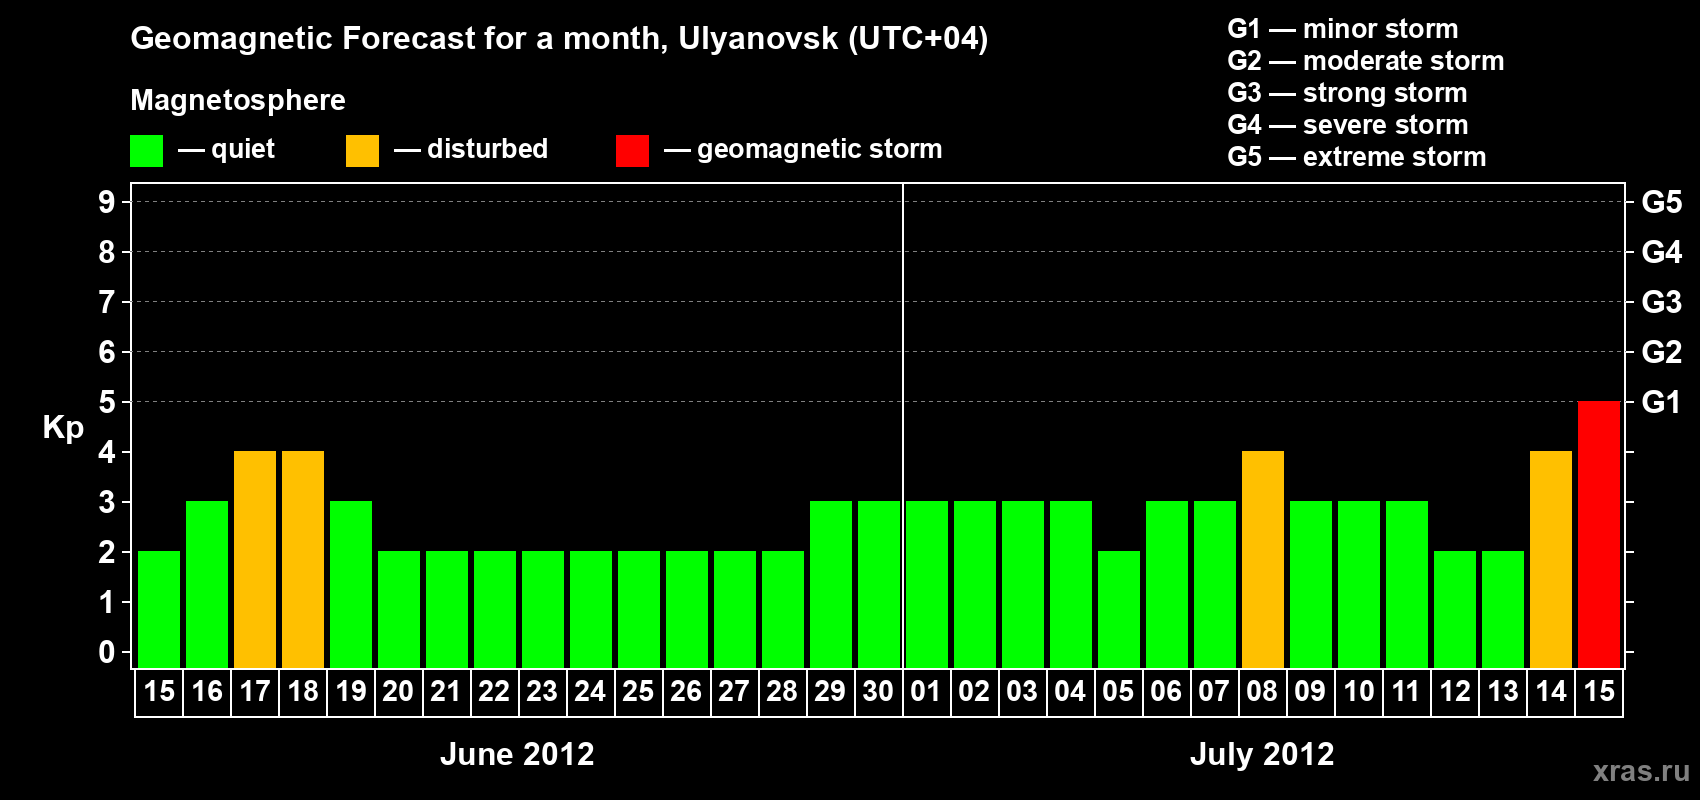Click the 'Magnetosphere' heading
Viewport: 1700px width, 800px height.
coord(238,100)
